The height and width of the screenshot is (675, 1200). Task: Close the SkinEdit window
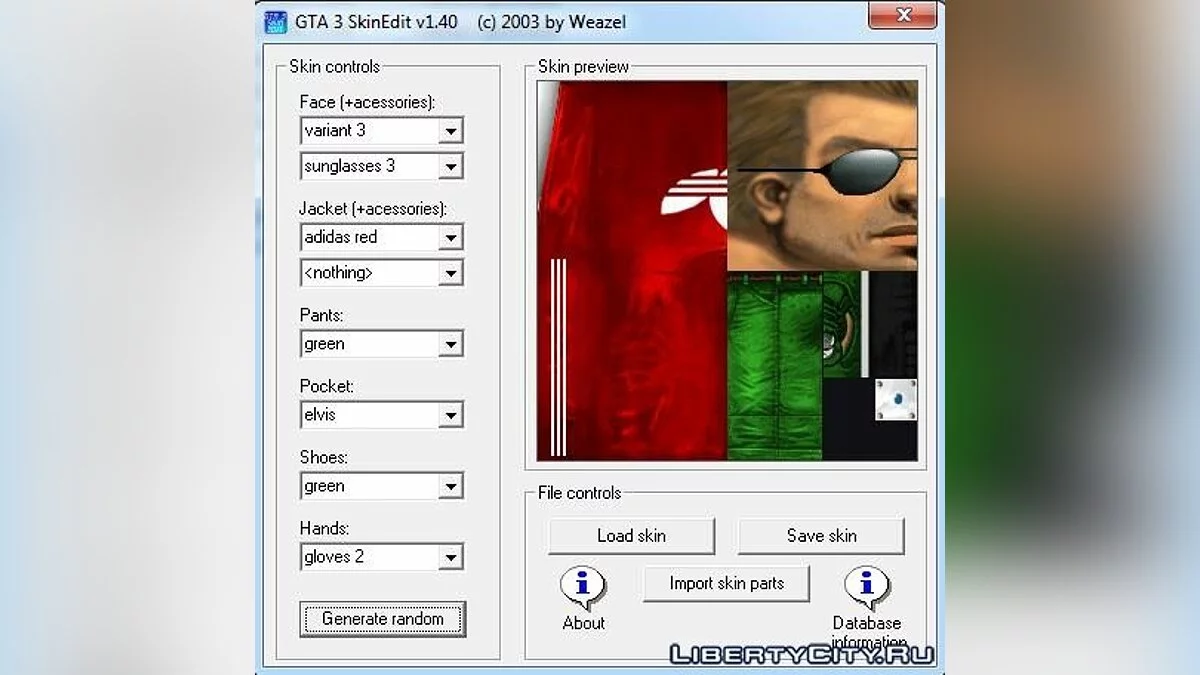tap(903, 16)
